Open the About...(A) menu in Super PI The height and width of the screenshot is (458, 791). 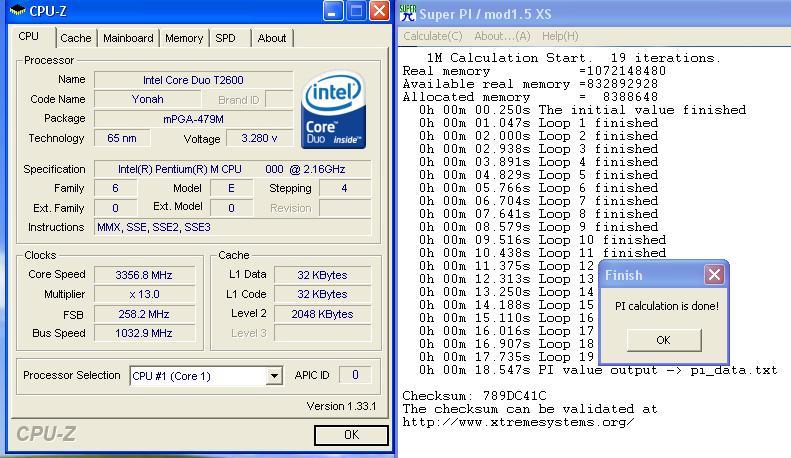502,36
